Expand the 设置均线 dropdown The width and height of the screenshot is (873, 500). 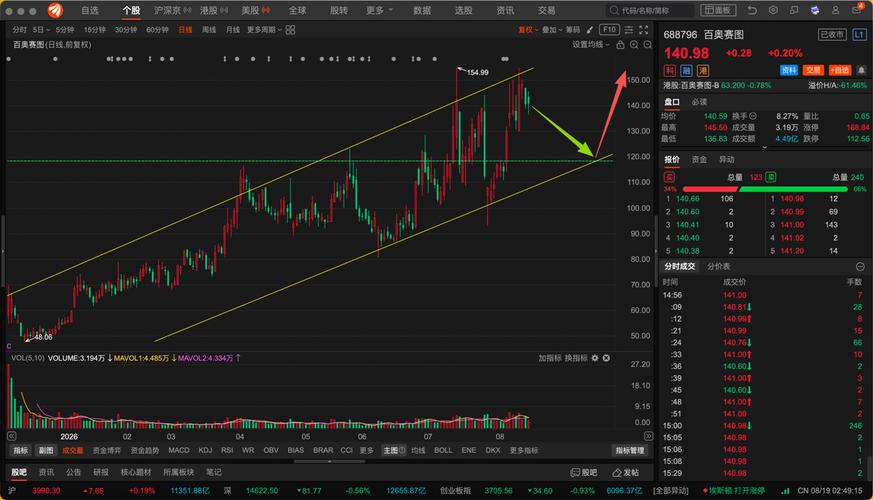591,45
